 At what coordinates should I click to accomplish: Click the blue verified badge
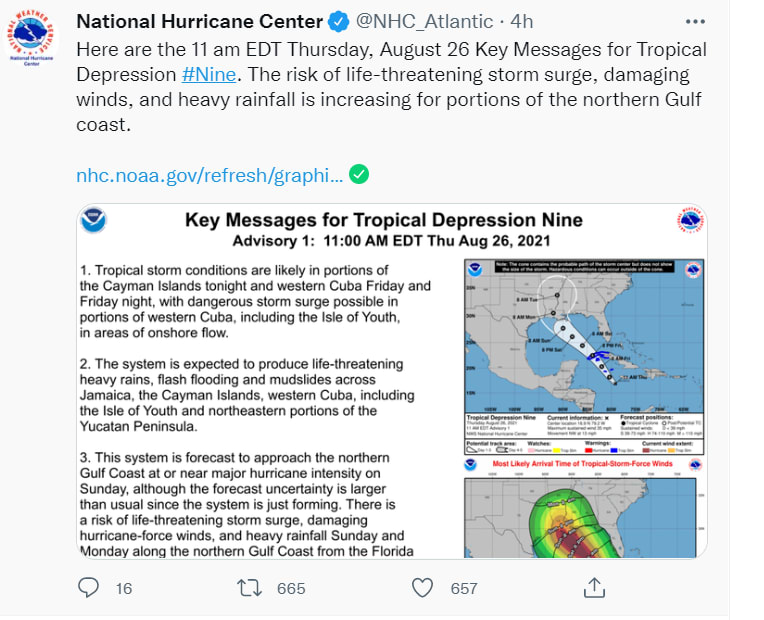click(338, 22)
